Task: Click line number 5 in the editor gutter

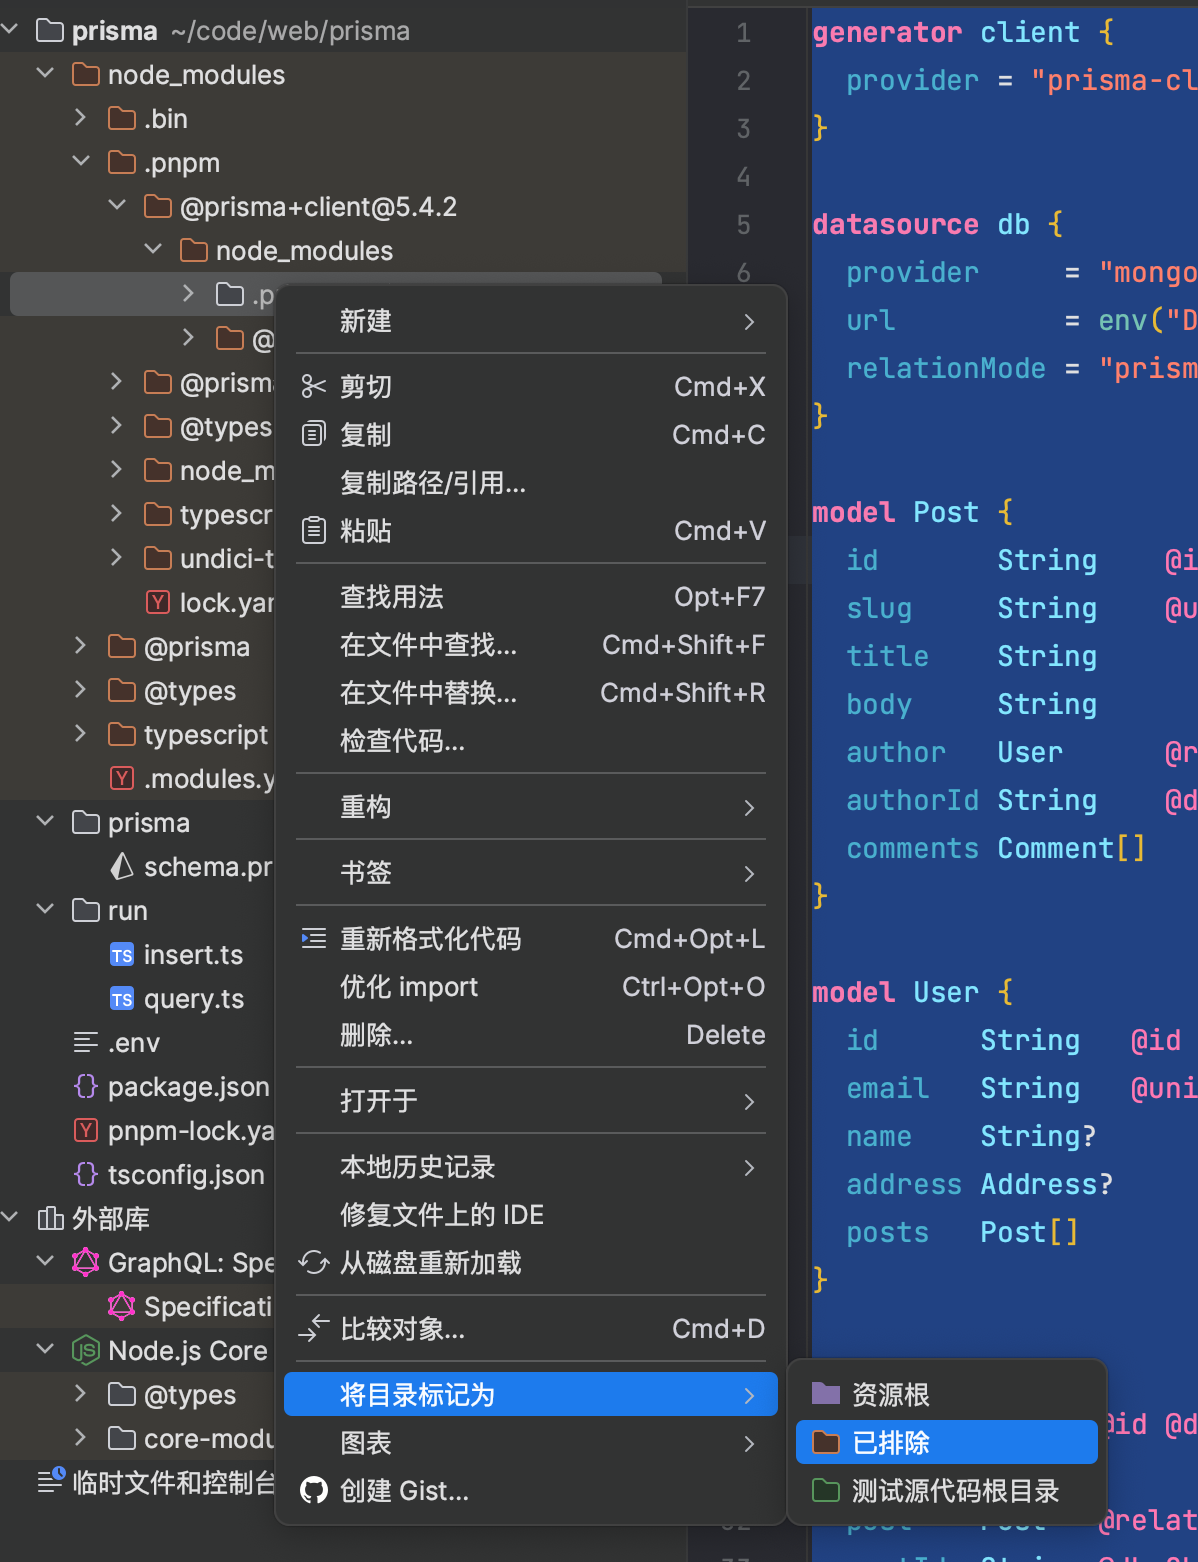Action: click(743, 224)
